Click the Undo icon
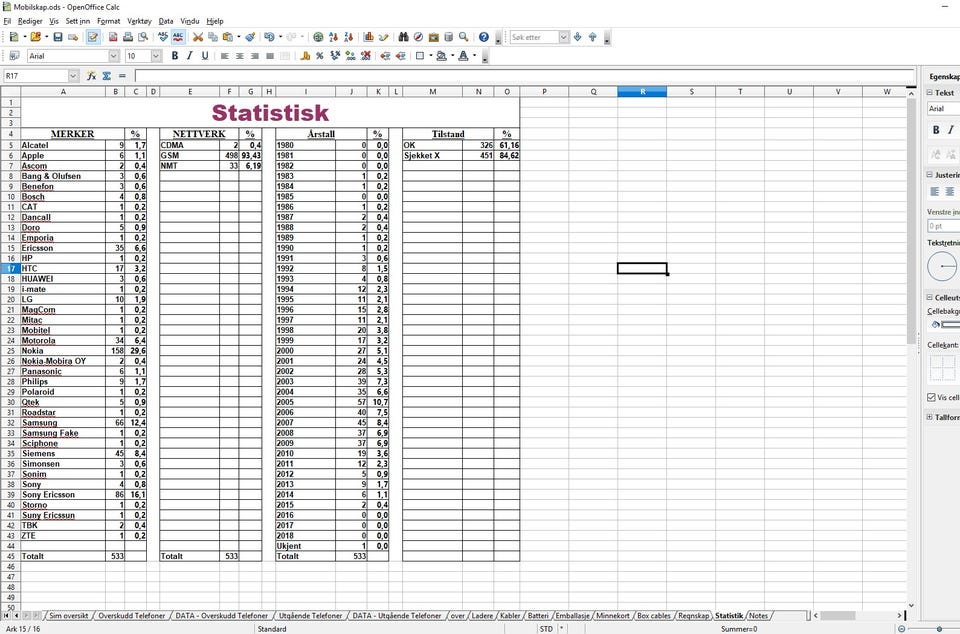Viewport: 960px width, 634px height. coord(269,37)
